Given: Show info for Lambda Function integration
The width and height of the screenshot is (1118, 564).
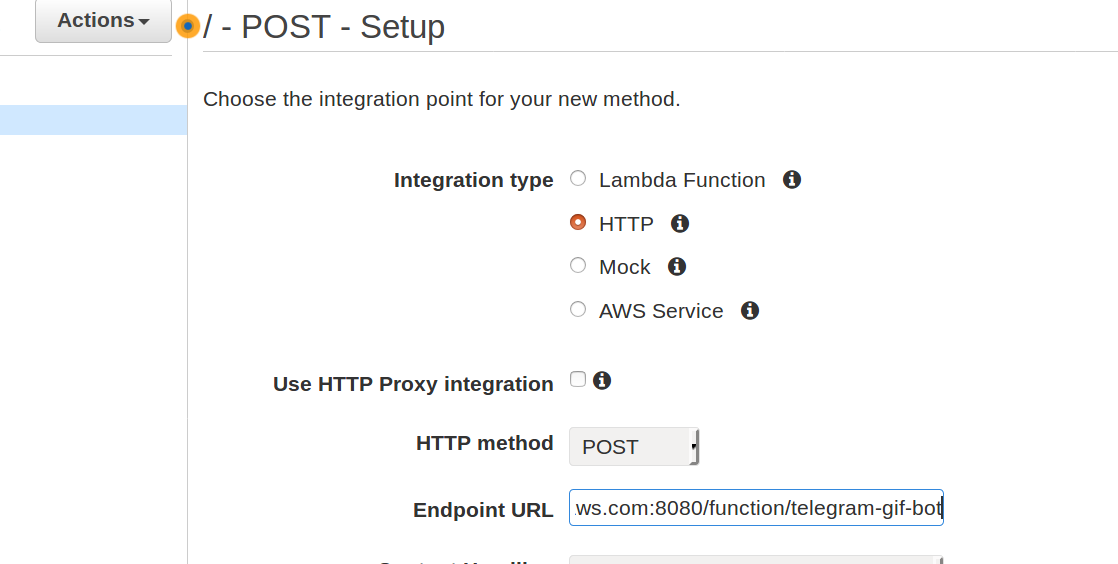Looking at the screenshot, I should (x=791, y=180).
